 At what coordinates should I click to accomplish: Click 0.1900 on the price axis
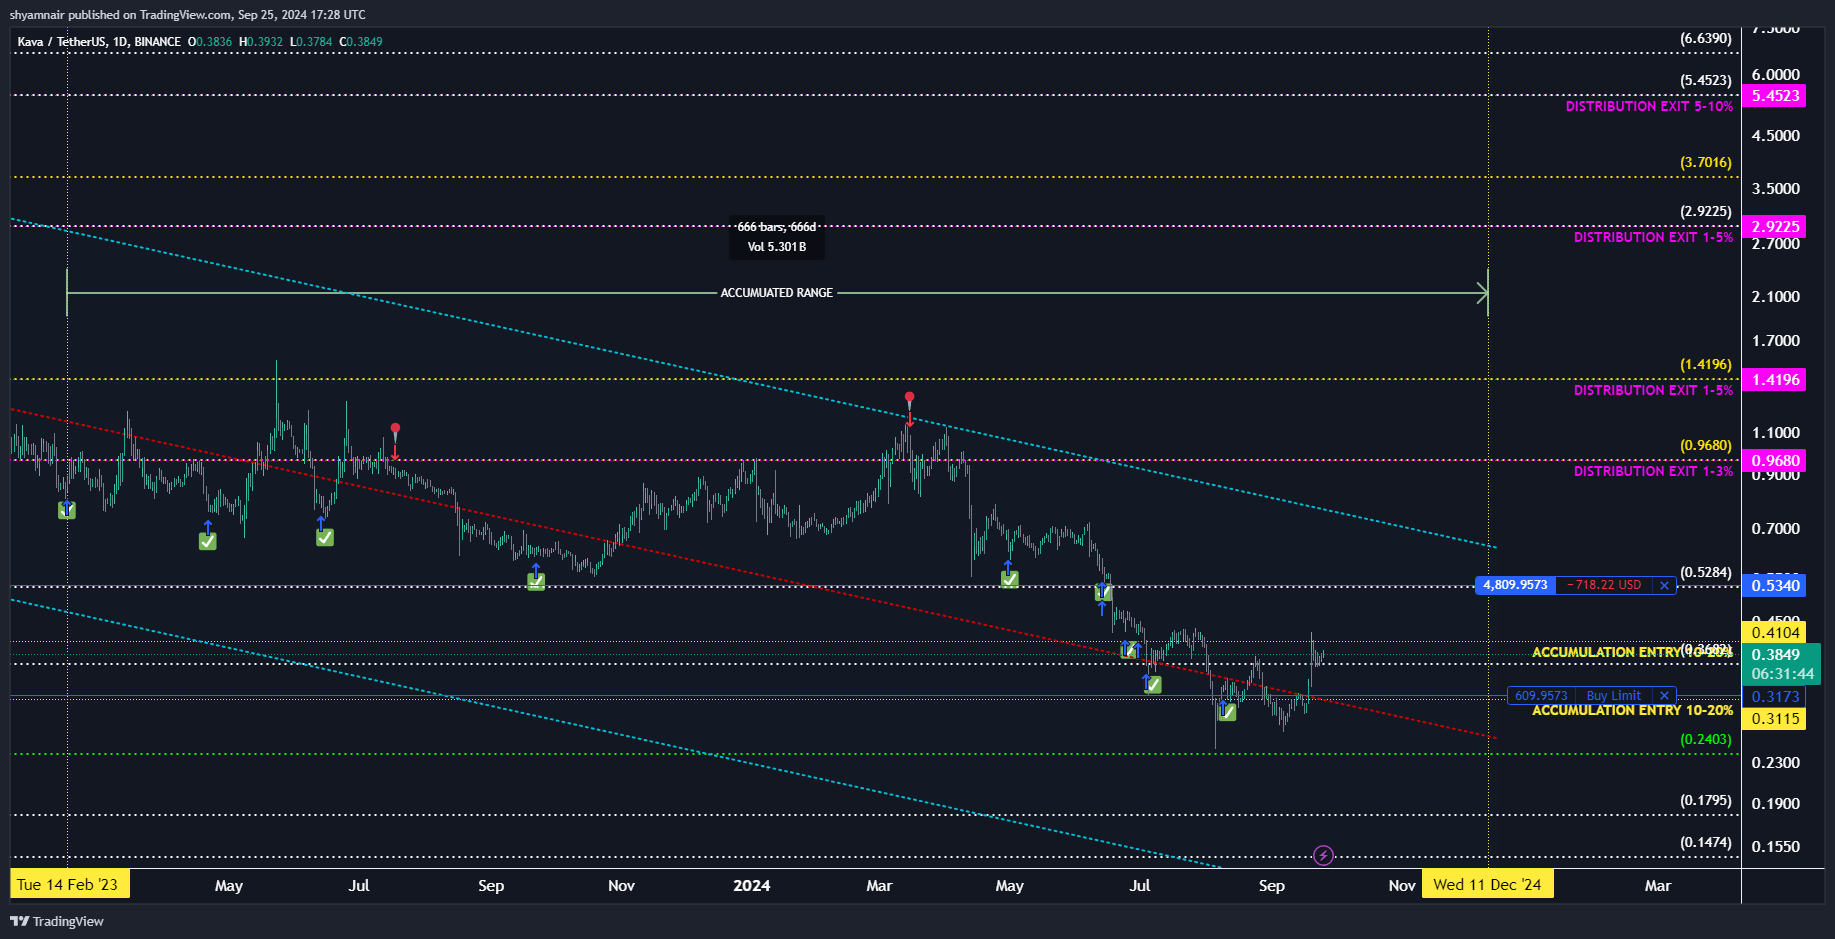pyautogui.click(x=1775, y=804)
